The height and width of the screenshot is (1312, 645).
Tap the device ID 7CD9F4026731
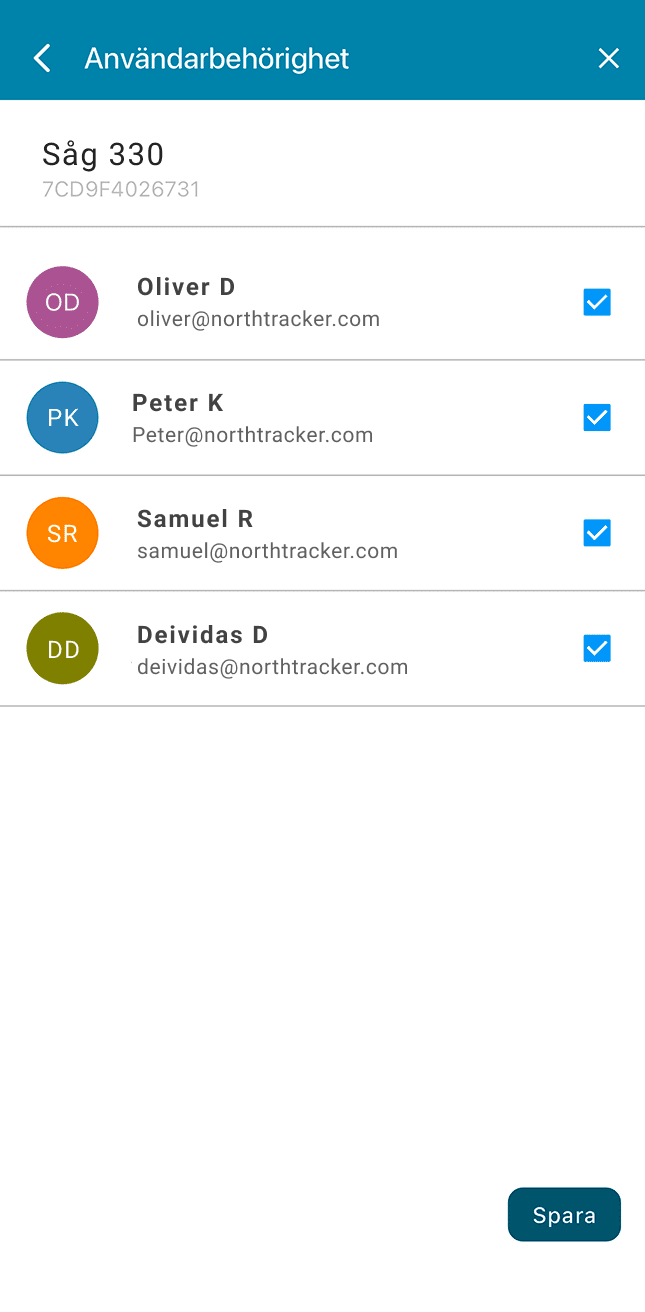[x=121, y=189]
